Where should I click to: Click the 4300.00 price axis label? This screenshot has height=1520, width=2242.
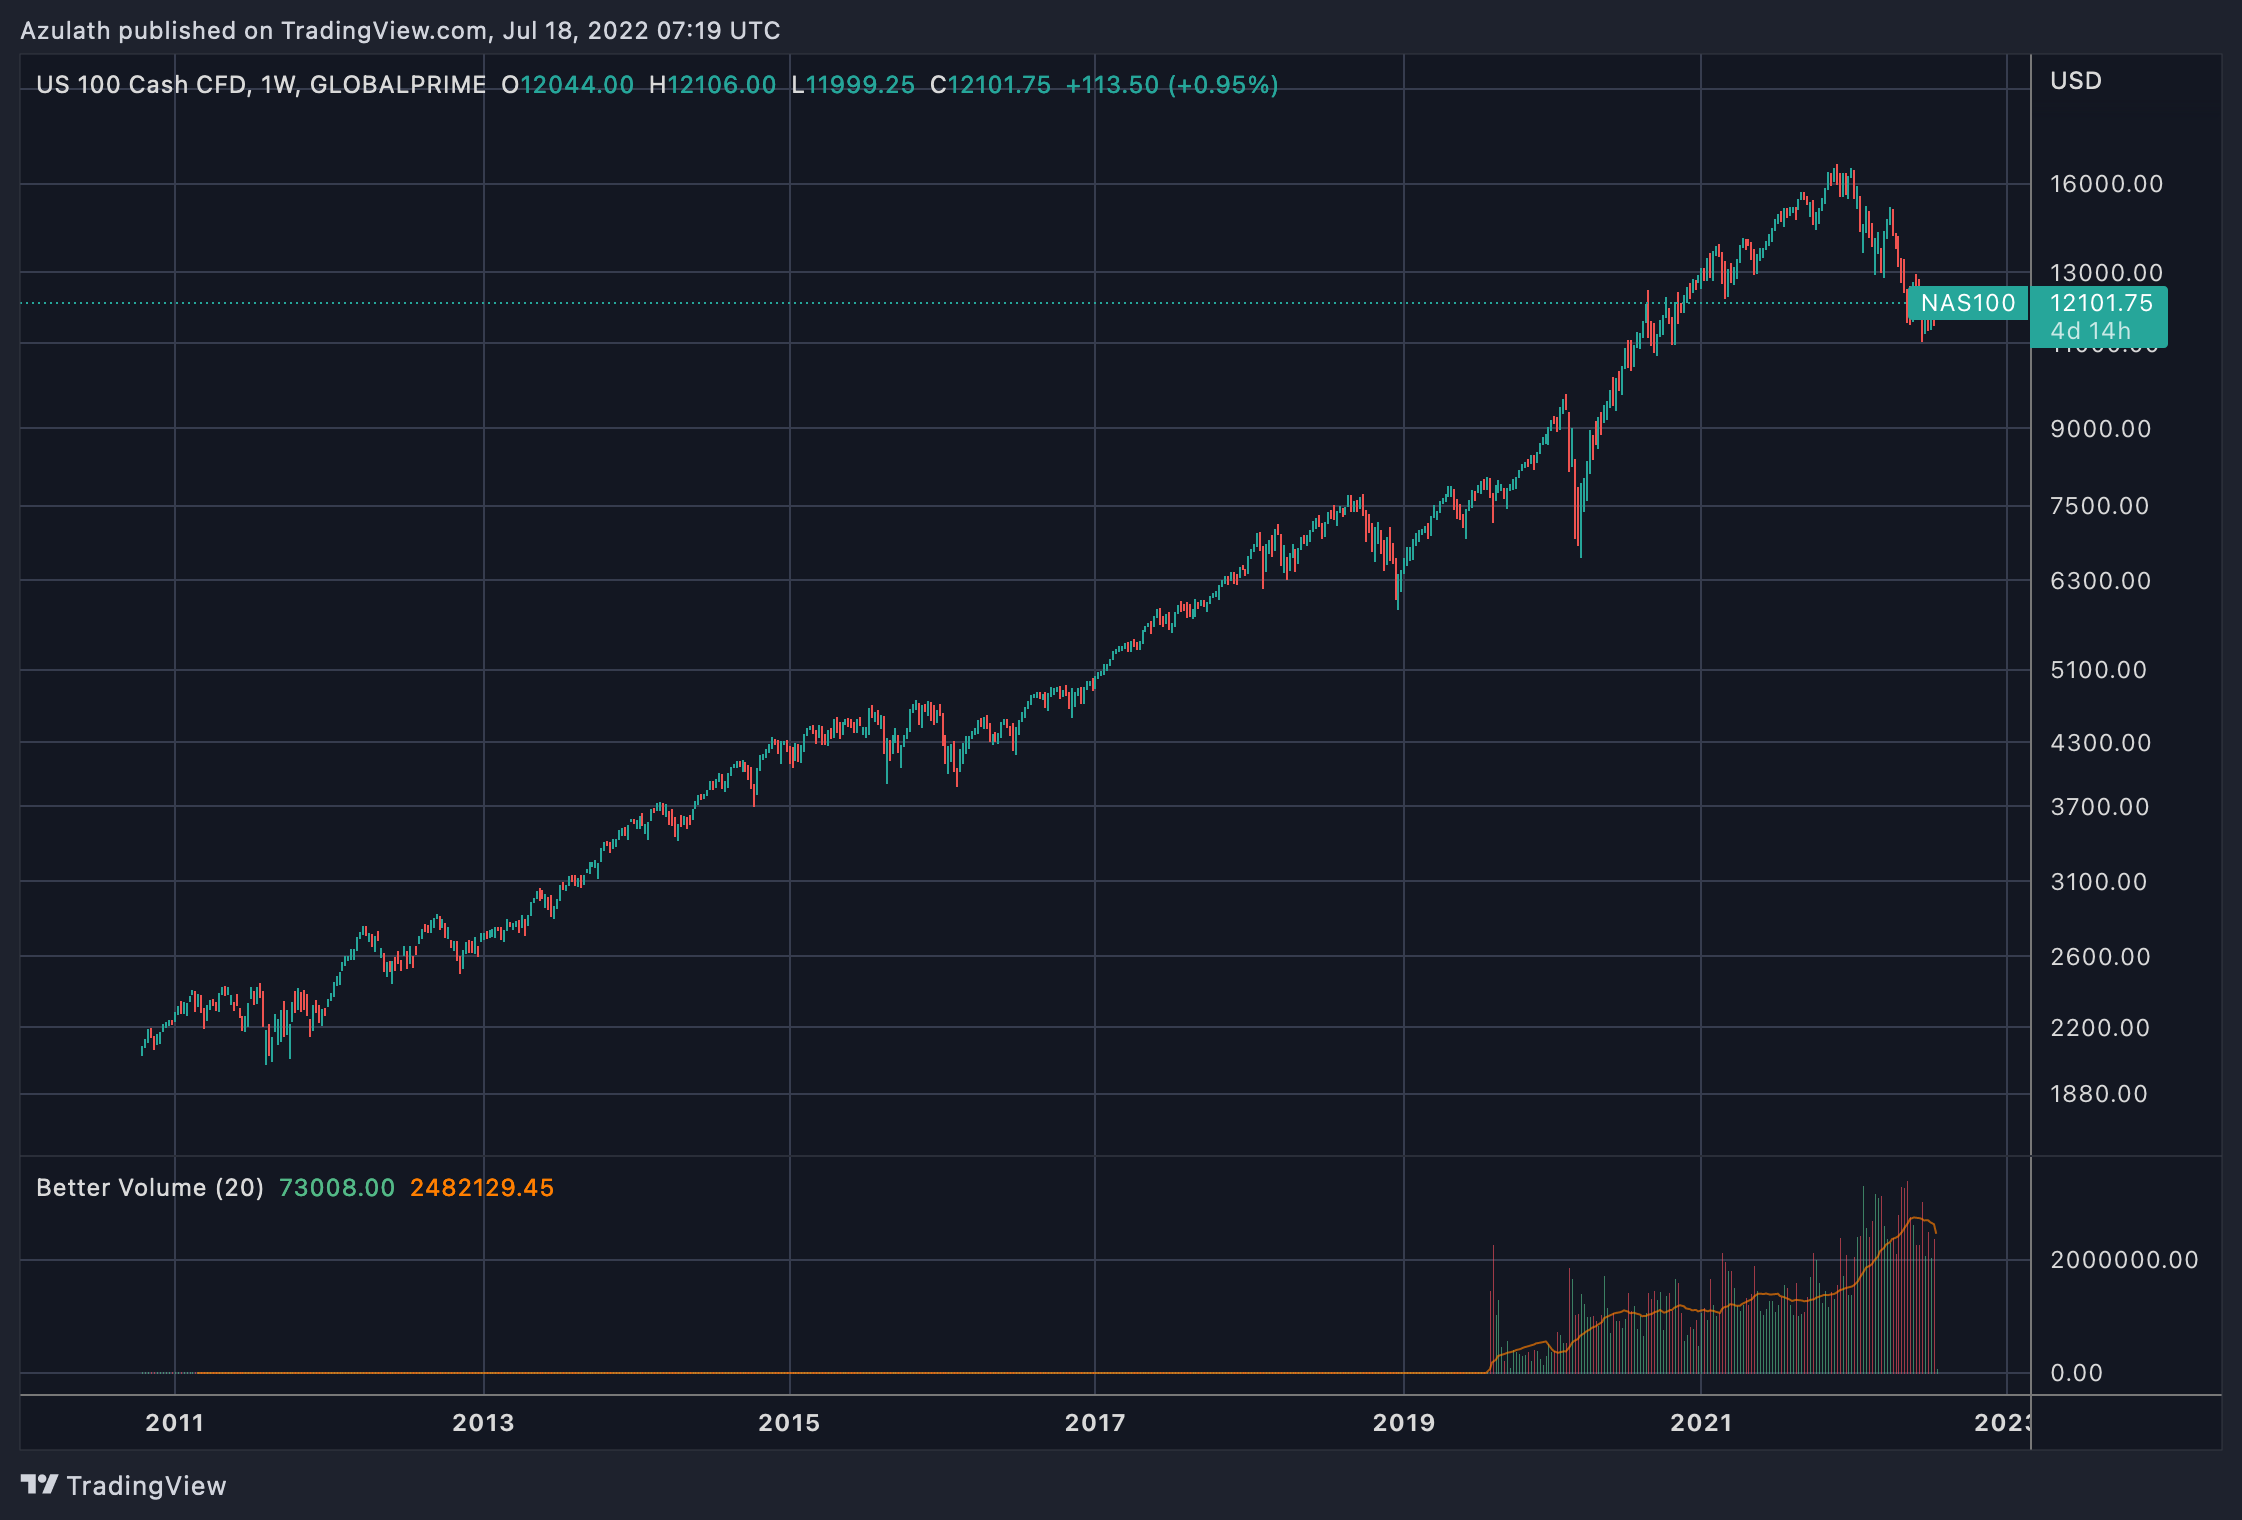[2100, 743]
